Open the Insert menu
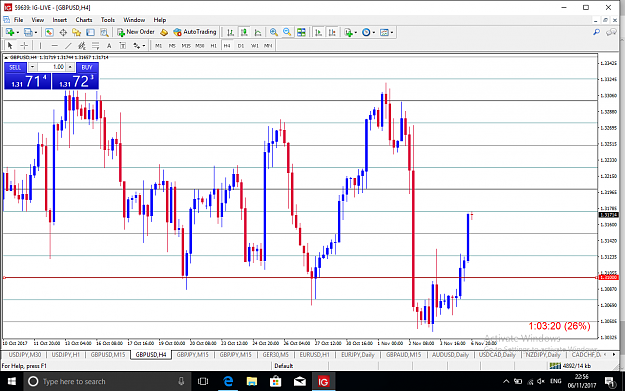 (60, 20)
